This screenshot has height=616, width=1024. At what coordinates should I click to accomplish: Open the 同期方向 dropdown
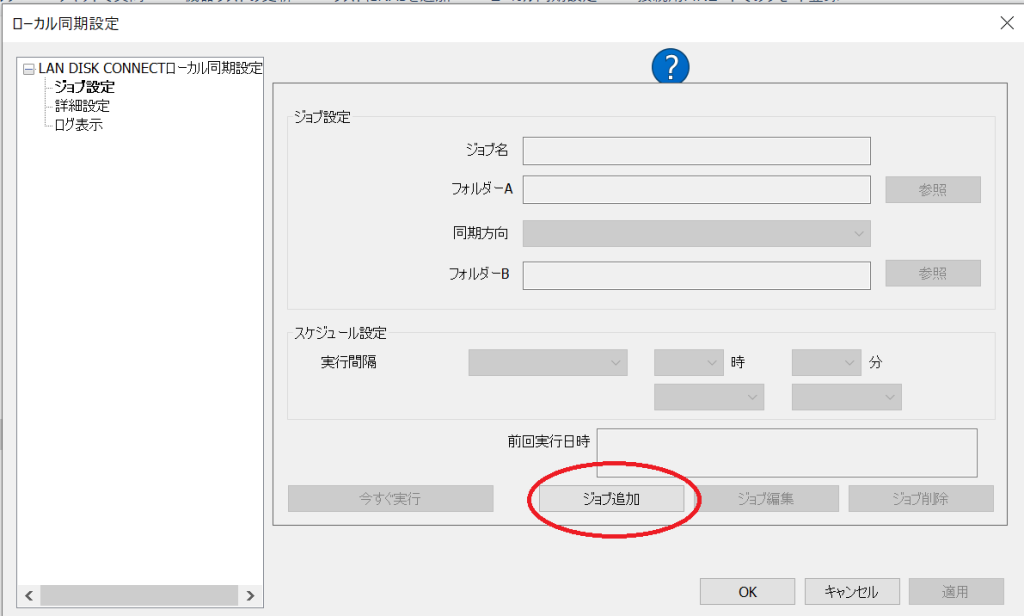(x=696, y=233)
